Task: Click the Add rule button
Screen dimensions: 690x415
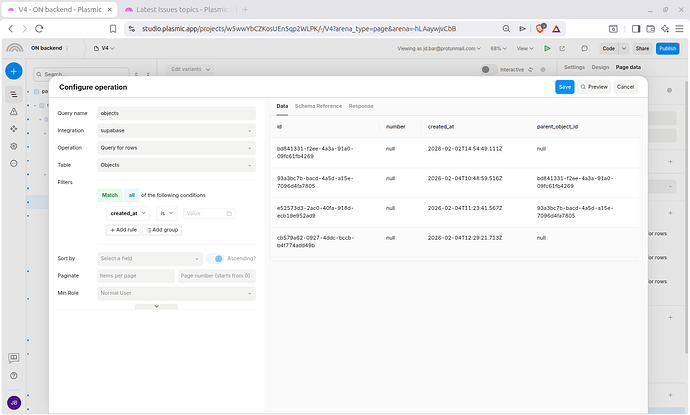Action: click(123, 230)
